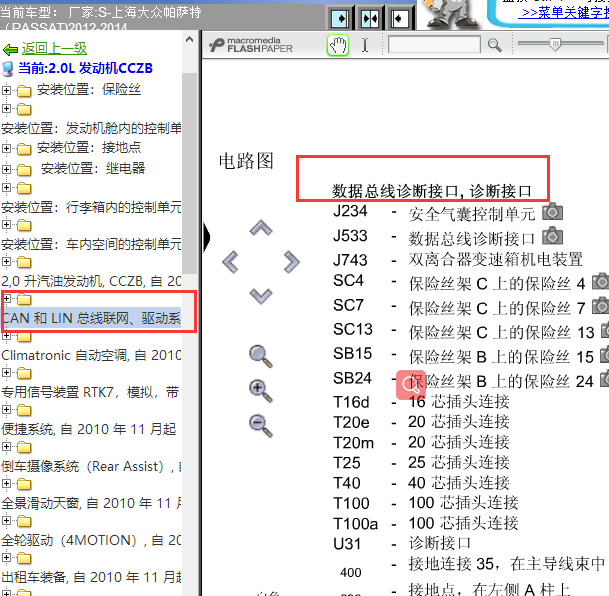Viewport: 609px width, 596px height.
Task: Click the zoom-in magnifier with plus
Action: point(261,391)
